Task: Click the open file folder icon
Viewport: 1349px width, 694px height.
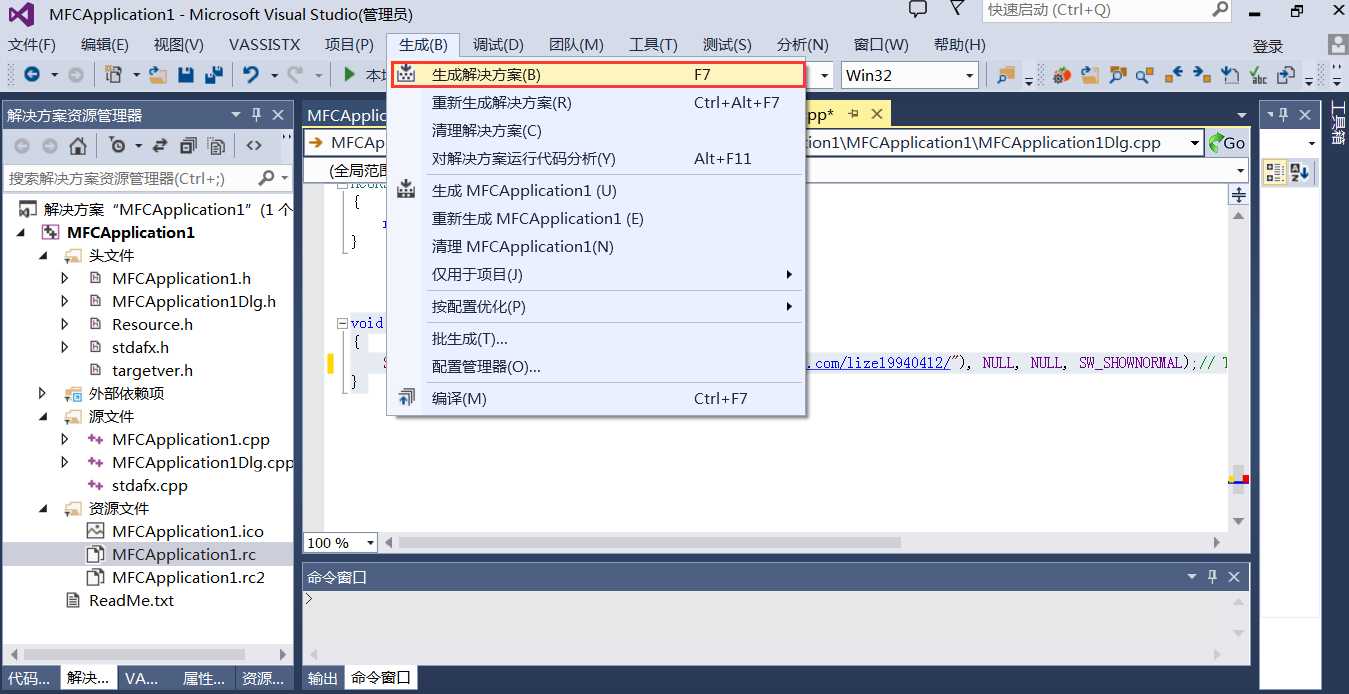Action: 158,75
